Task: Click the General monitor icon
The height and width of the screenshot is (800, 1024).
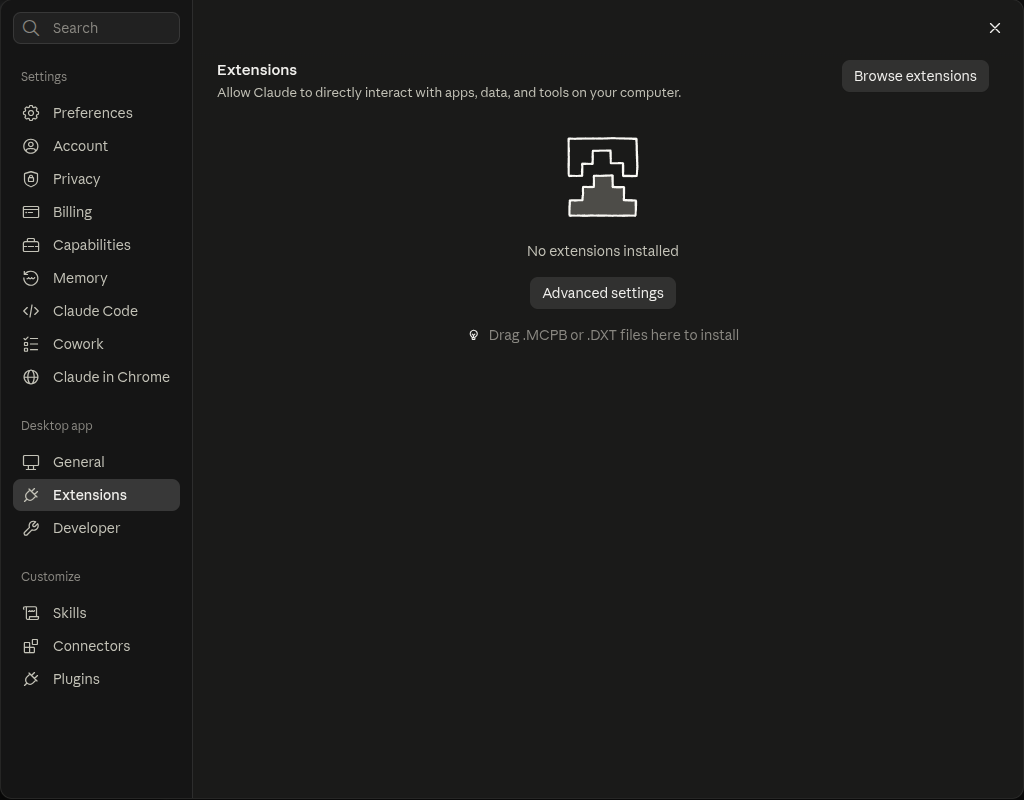Action: pyautogui.click(x=31, y=462)
